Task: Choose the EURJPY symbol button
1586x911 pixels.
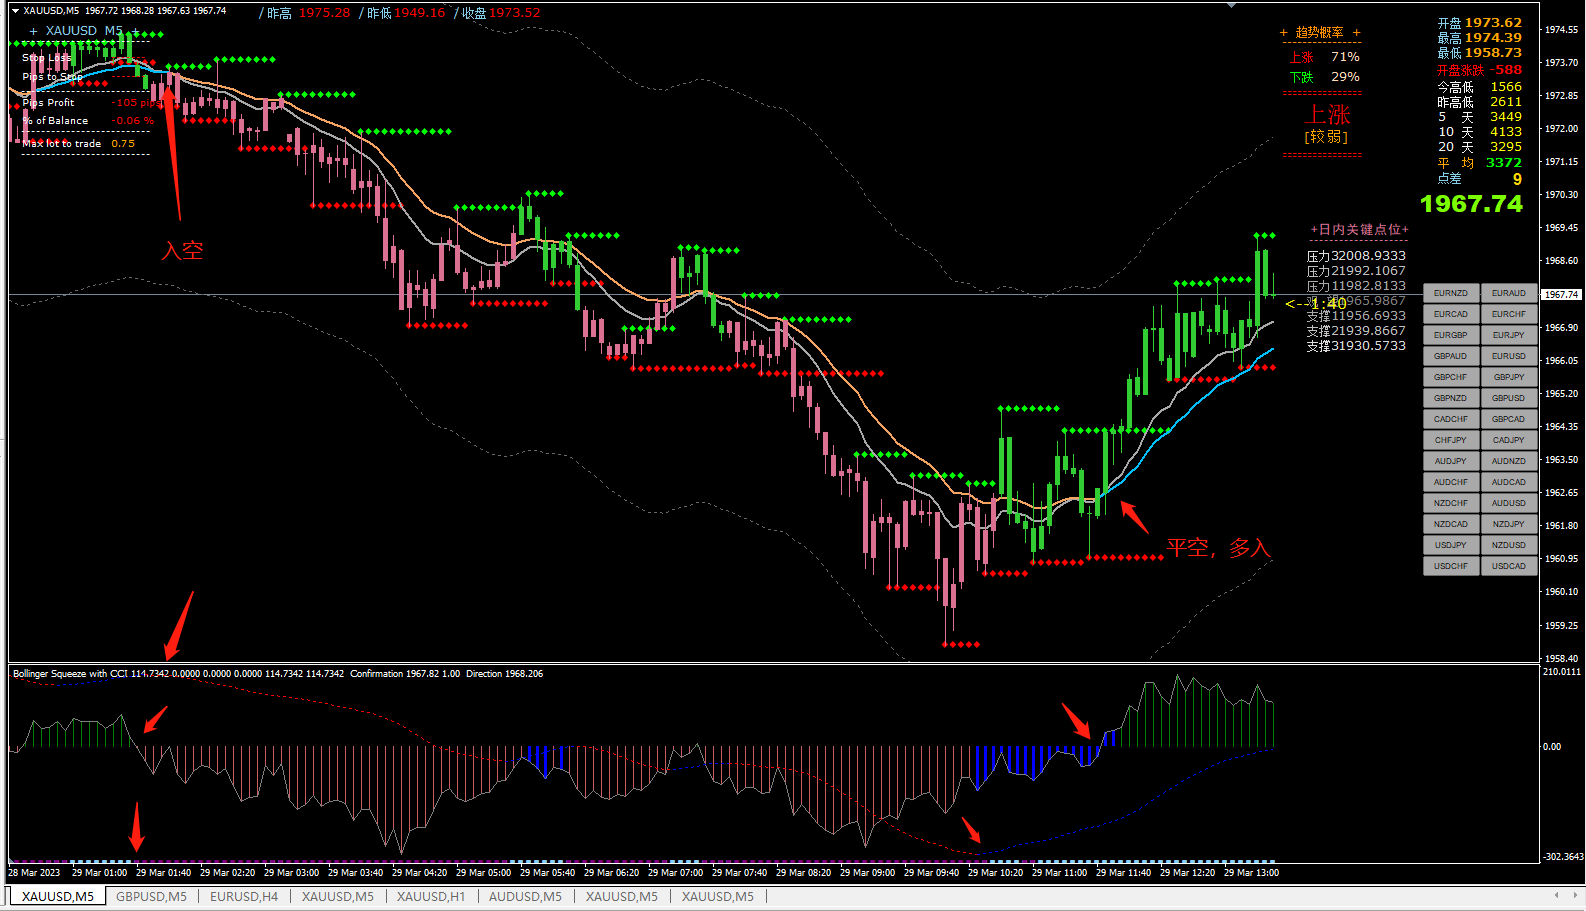Action: (1509, 335)
